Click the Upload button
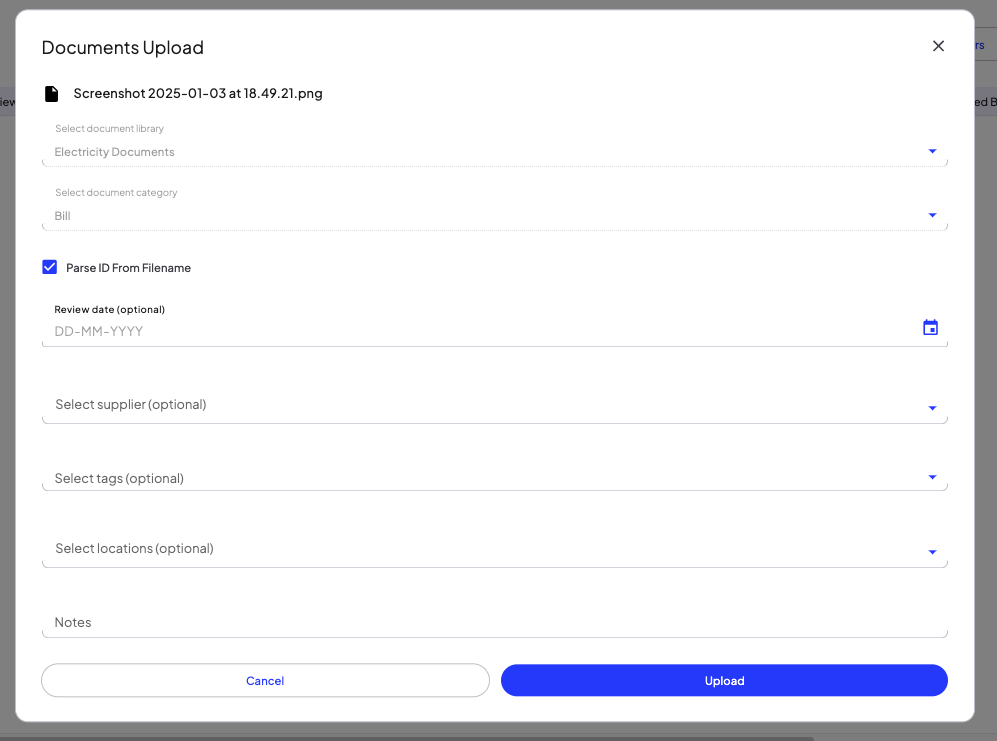 724,680
